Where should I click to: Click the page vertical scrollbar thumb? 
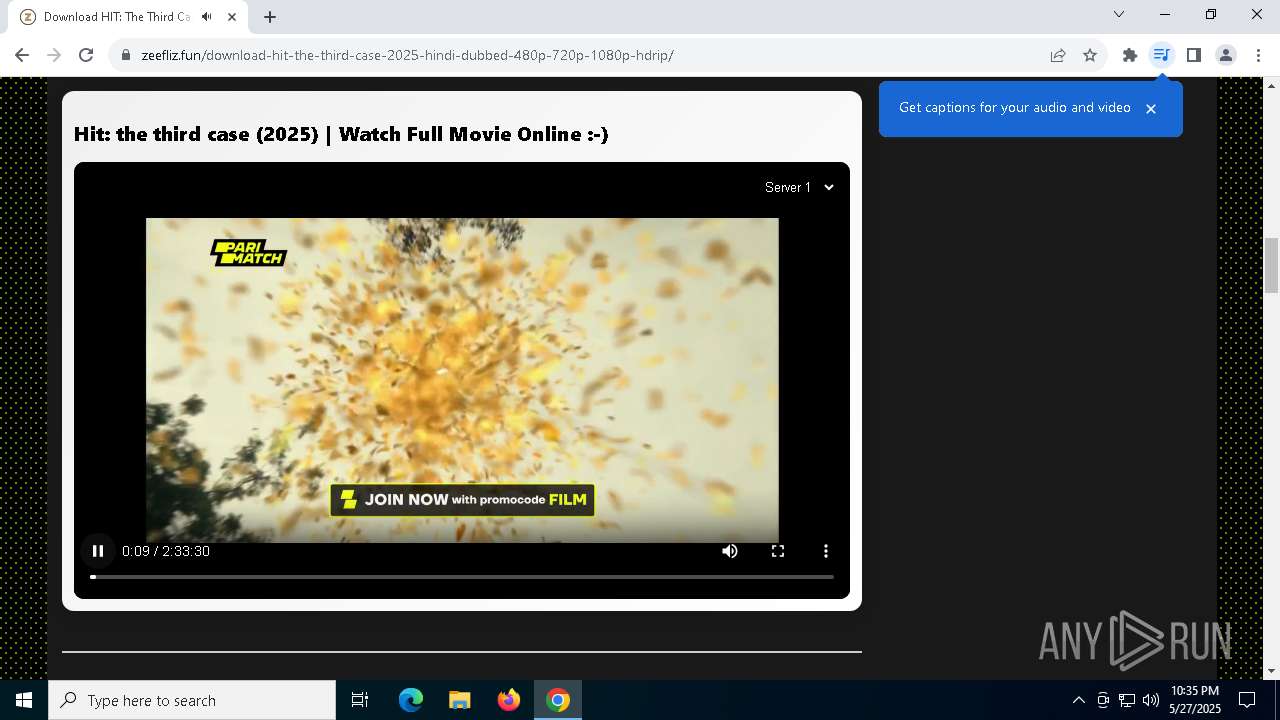(x=1271, y=264)
